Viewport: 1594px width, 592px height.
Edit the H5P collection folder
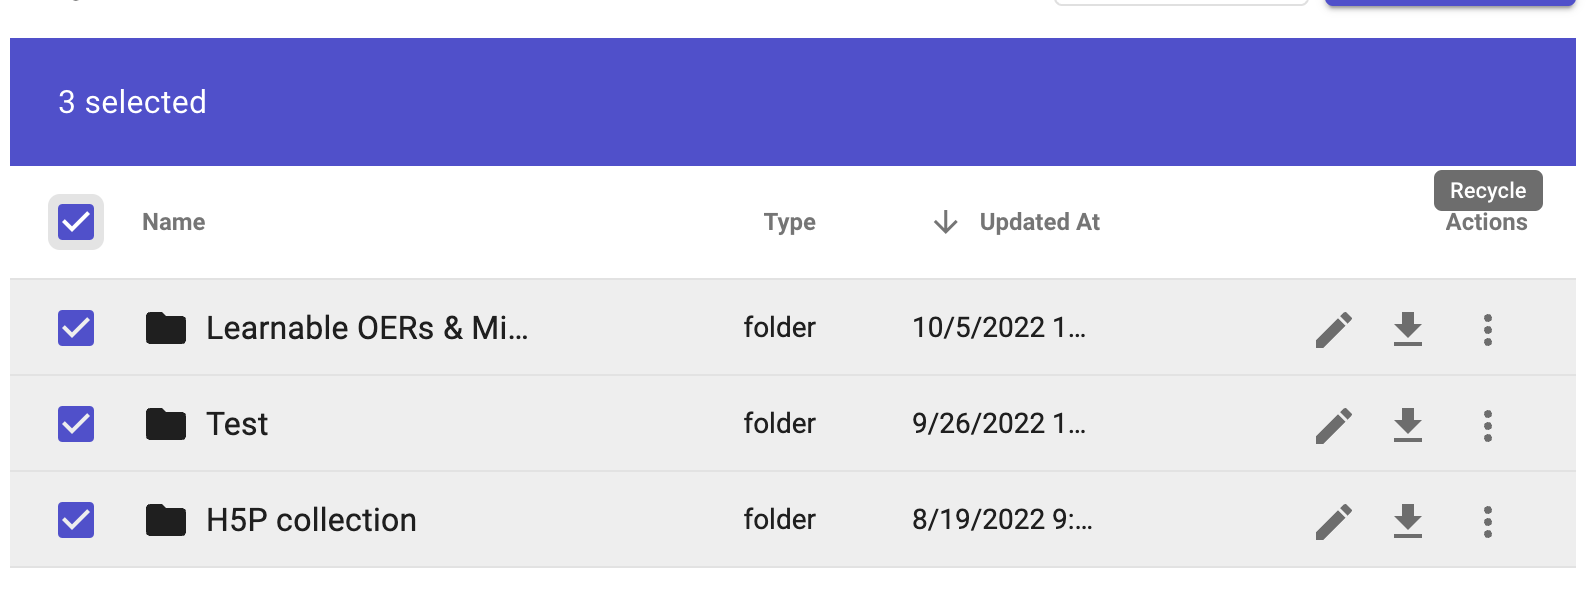coord(1334,519)
